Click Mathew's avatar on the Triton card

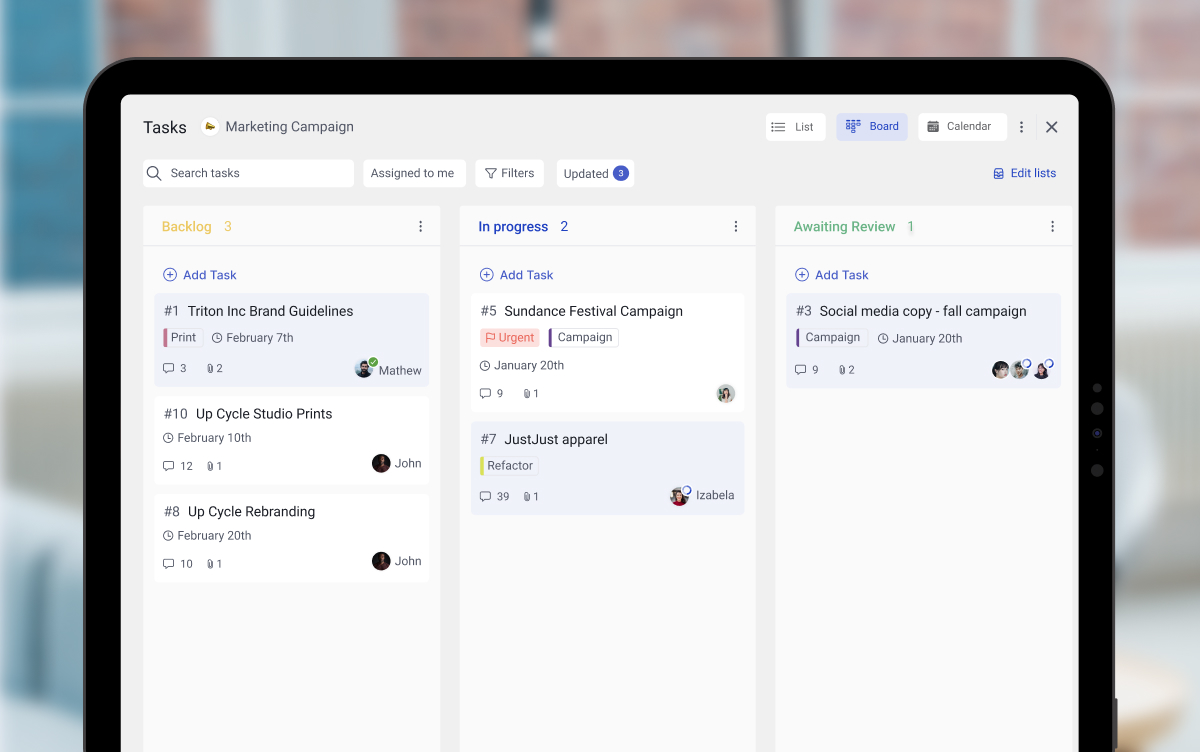pos(363,368)
